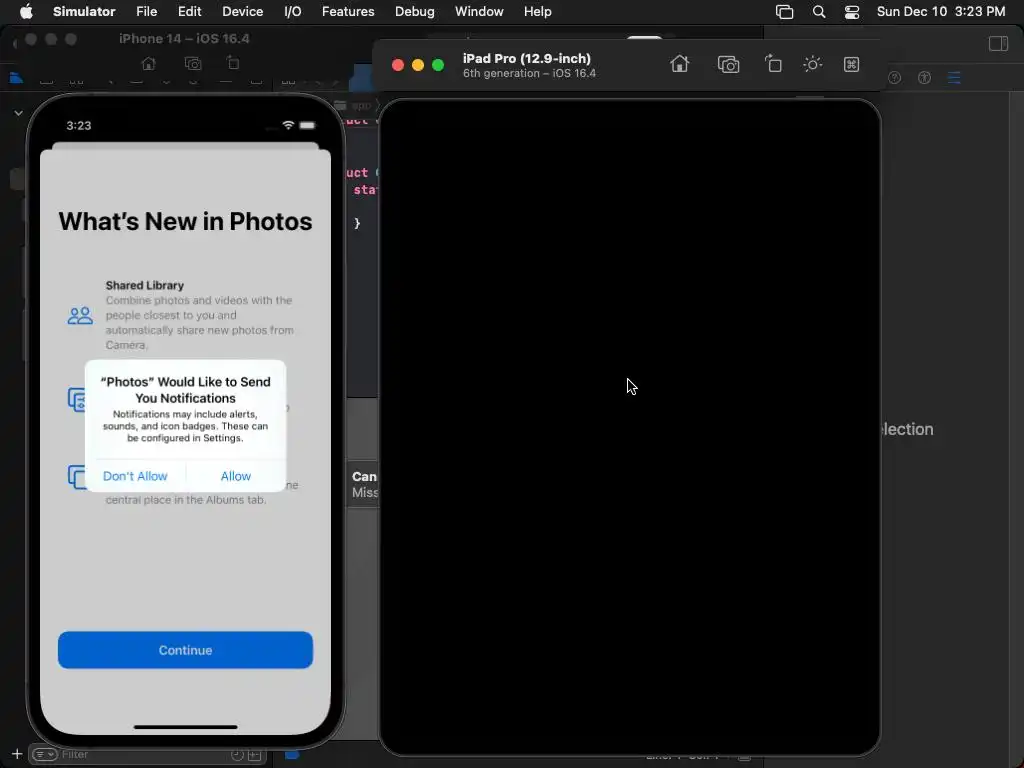The height and width of the screenshot is (768, 1024).
Task: Open the Device menu
Action: pos(242,12)
